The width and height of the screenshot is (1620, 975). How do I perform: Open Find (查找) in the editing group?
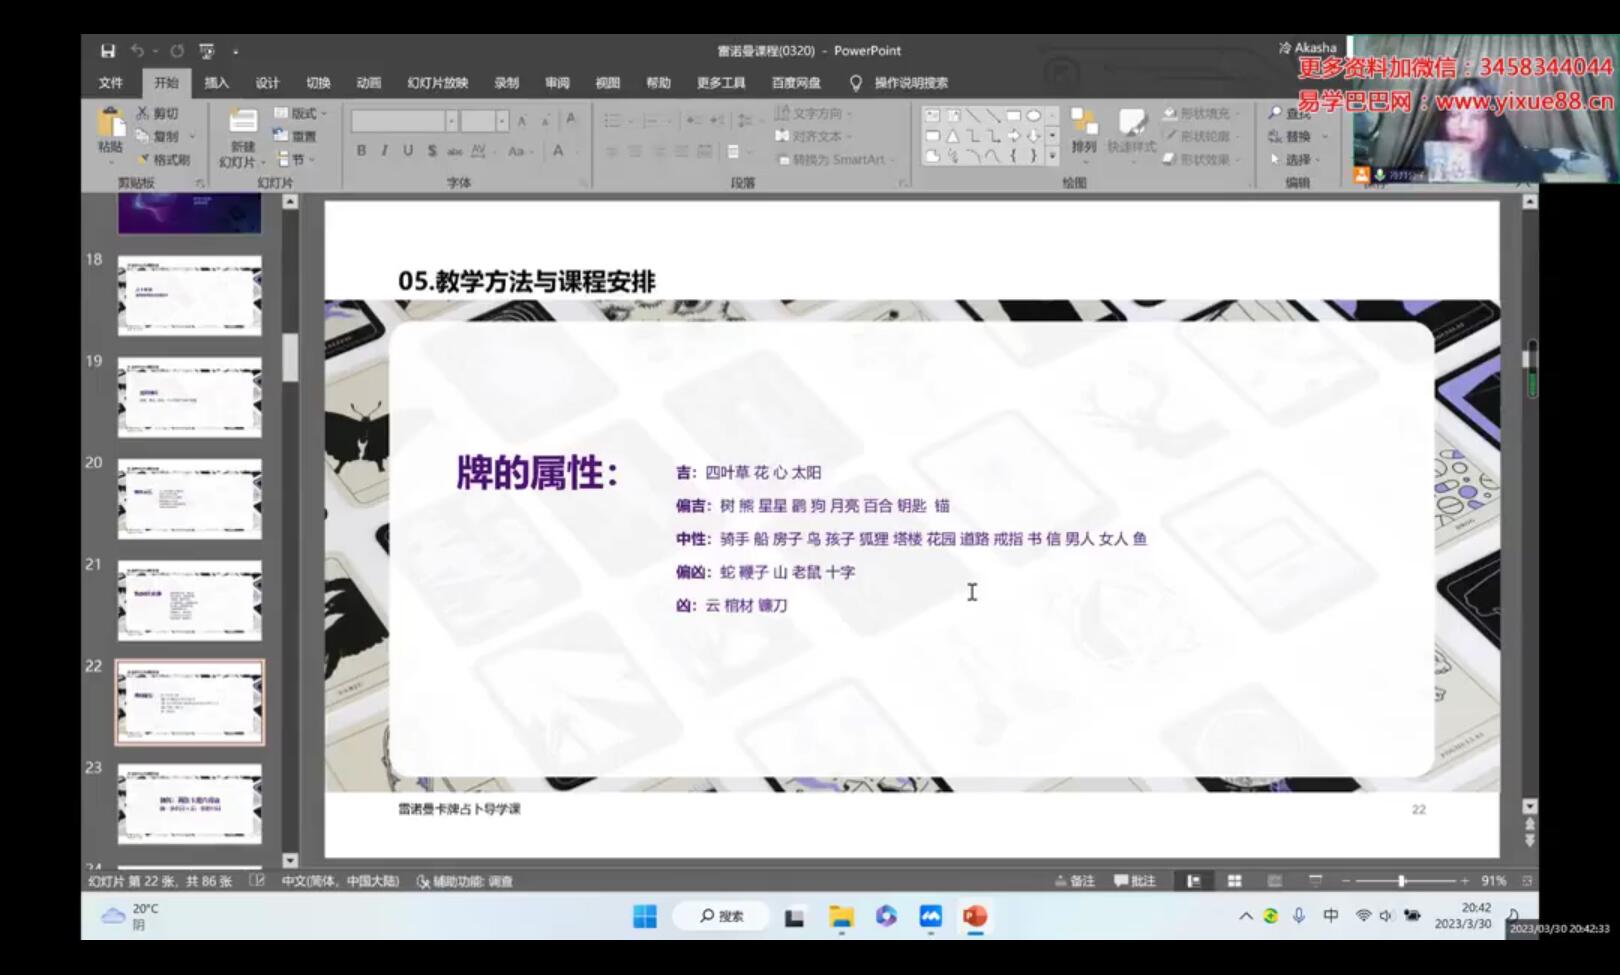[x=1292, y=113]
